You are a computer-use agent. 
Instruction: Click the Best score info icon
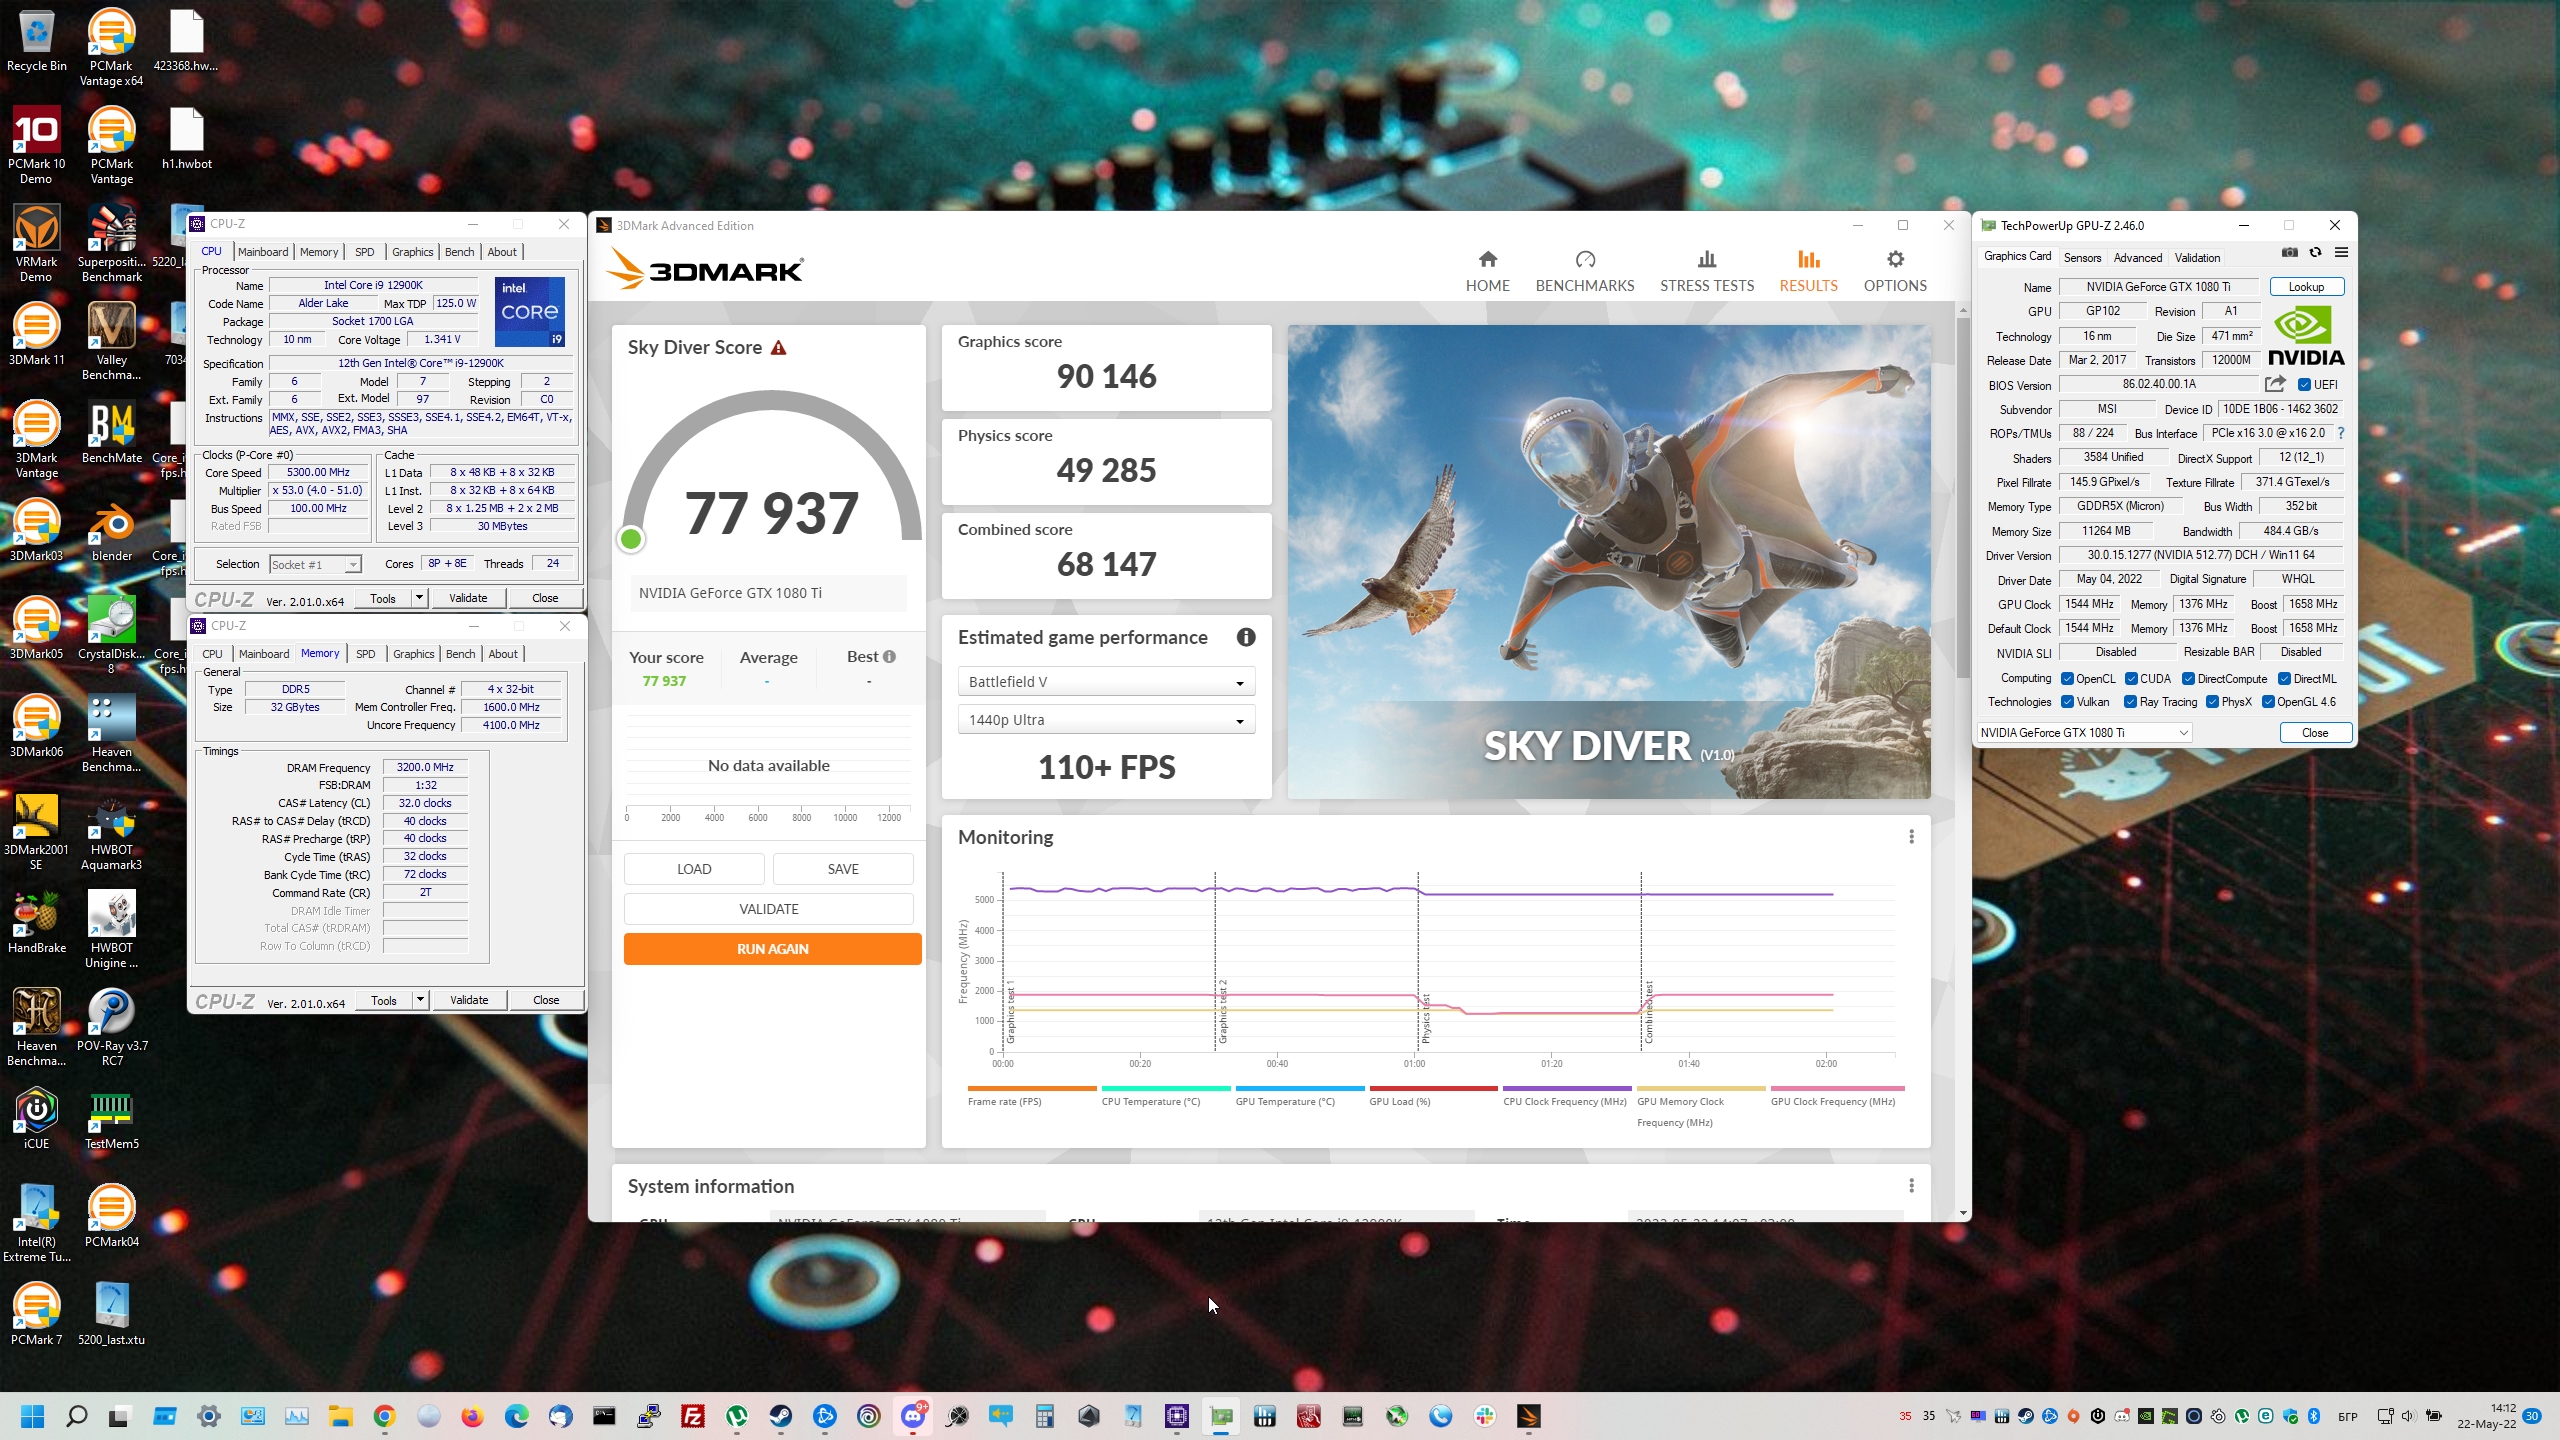(x=889, y=657)
